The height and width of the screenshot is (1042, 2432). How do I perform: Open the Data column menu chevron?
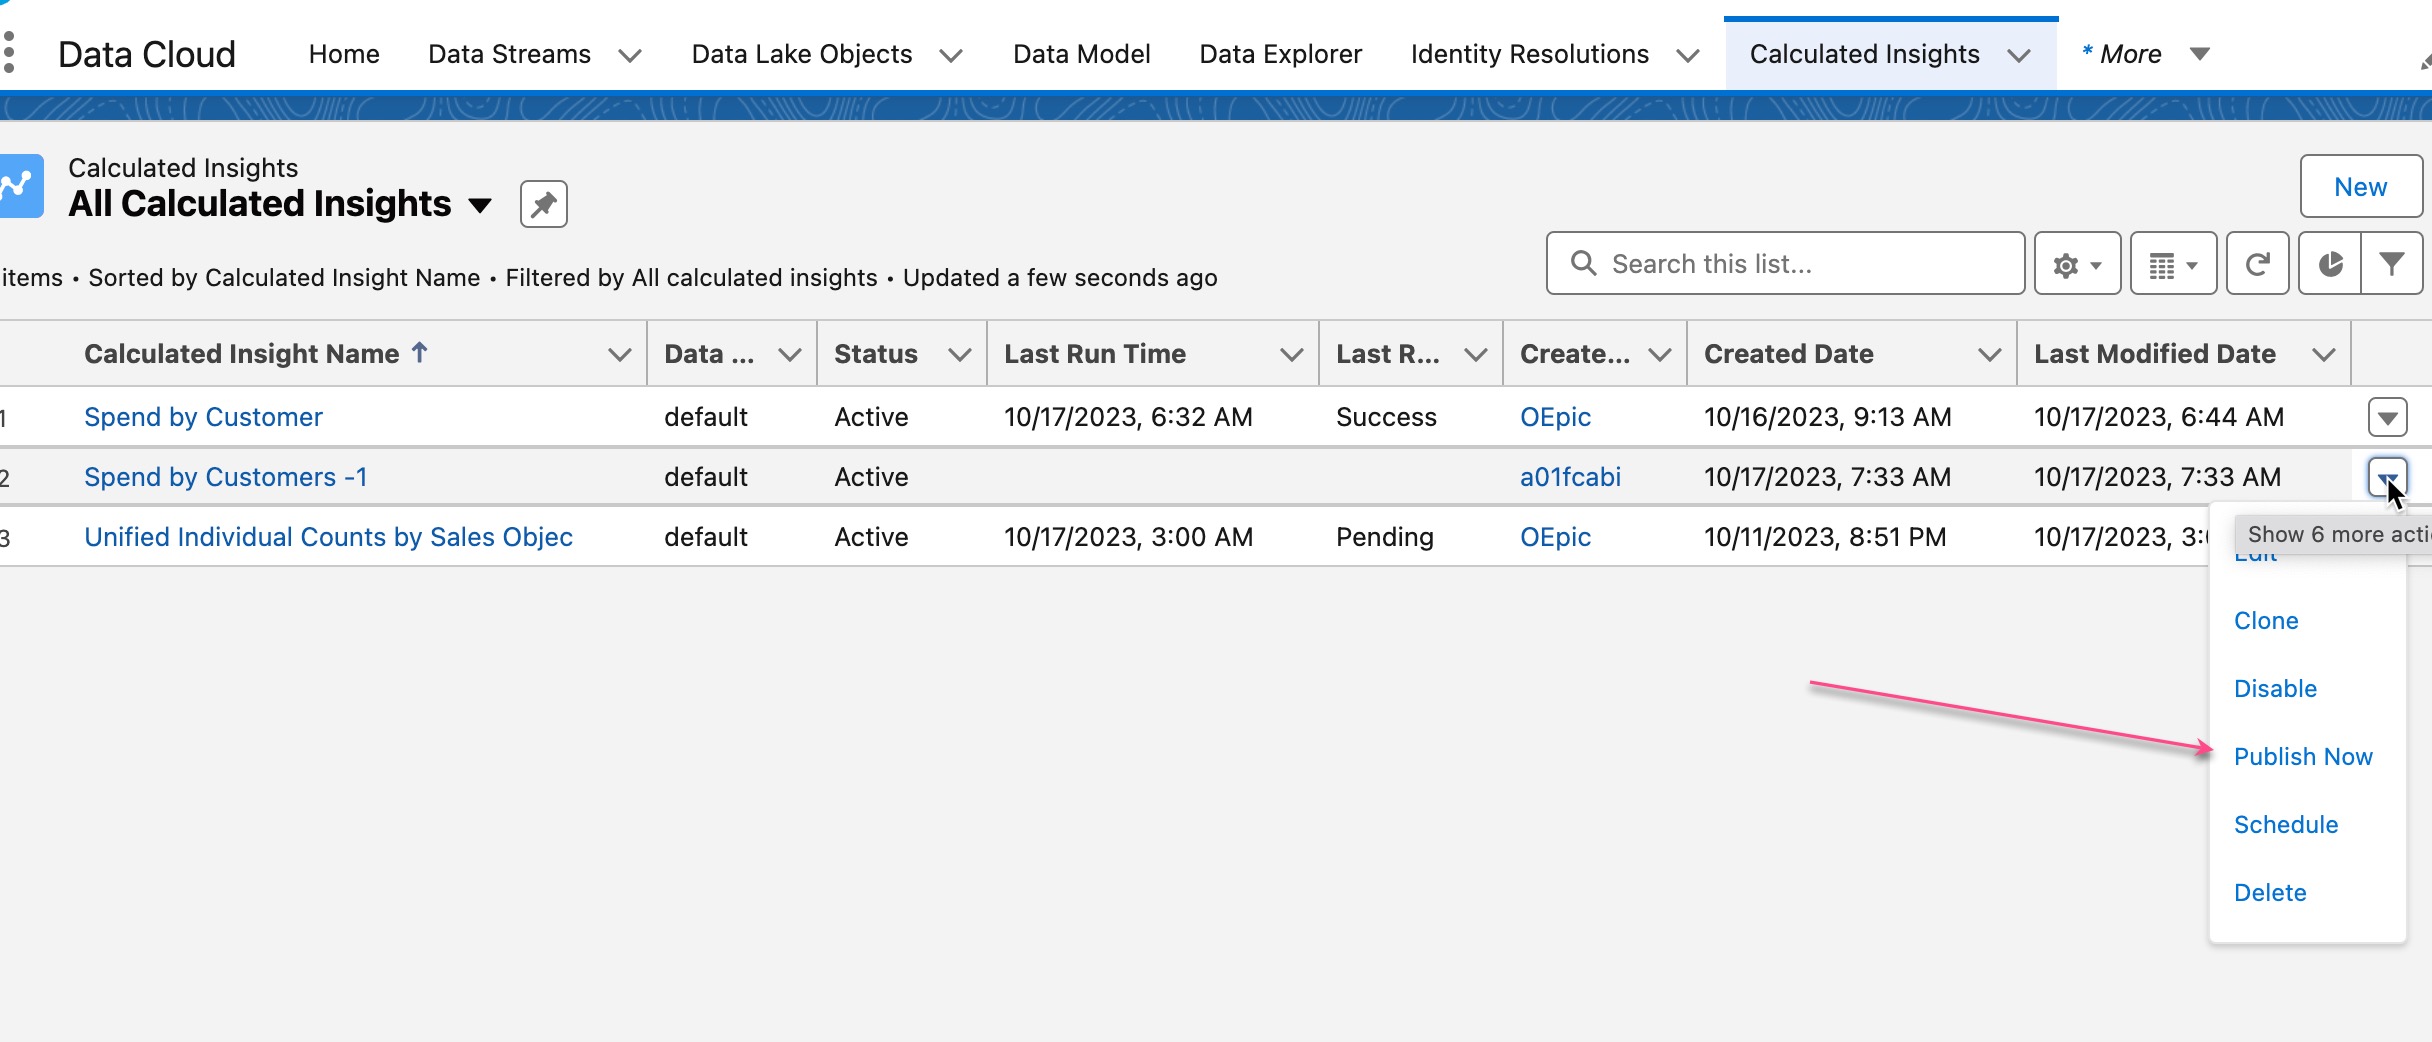click(x=790, y=354)
